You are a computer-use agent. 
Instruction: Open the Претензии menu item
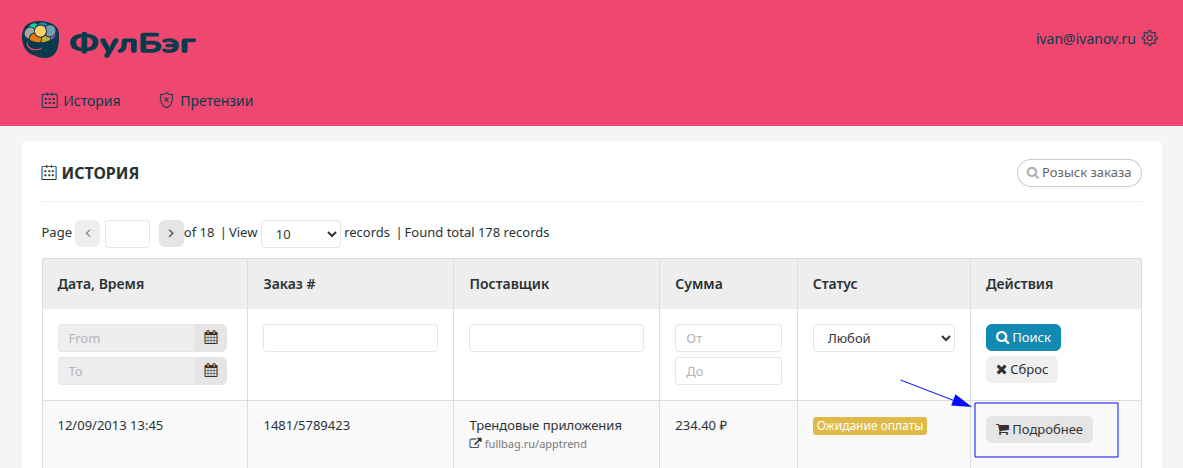pyautogui.click(x=206, y=101)
